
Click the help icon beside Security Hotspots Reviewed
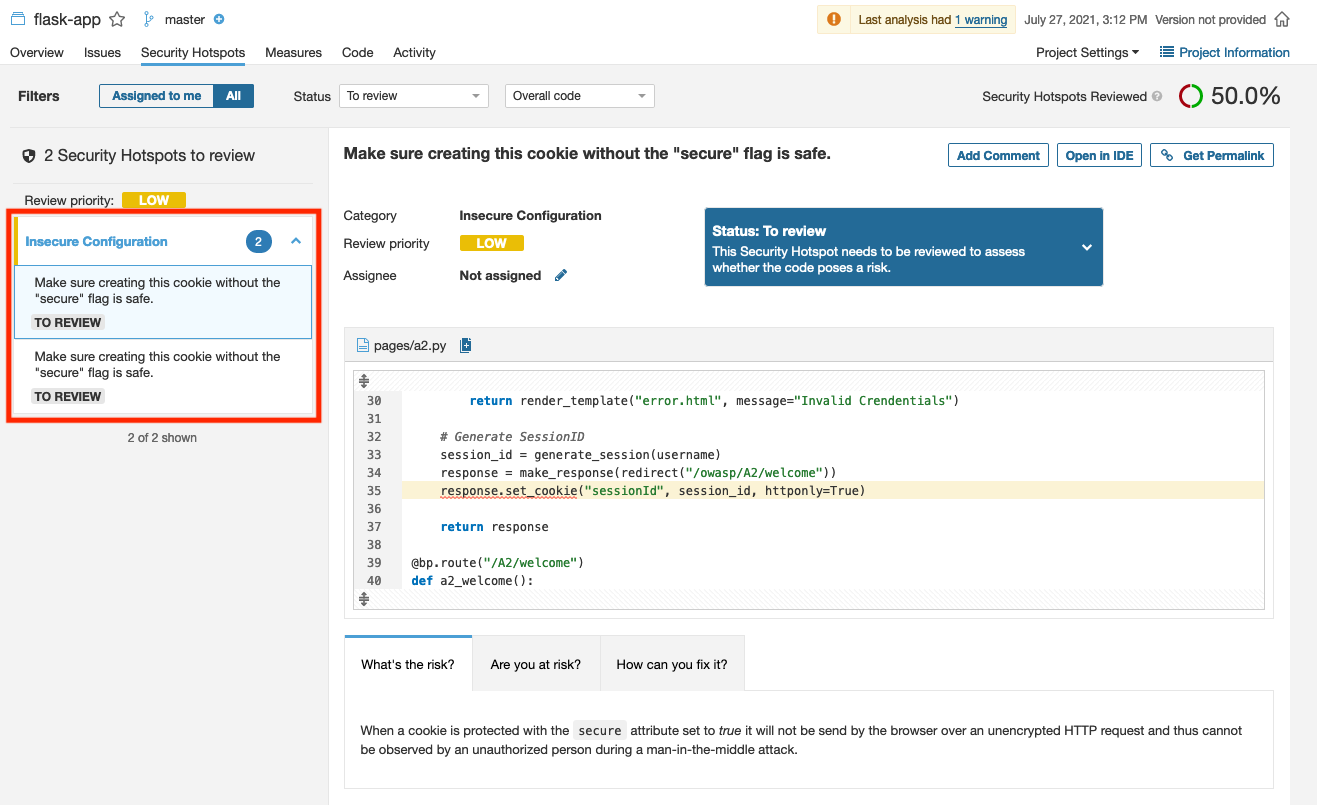tap(1157, 97)
